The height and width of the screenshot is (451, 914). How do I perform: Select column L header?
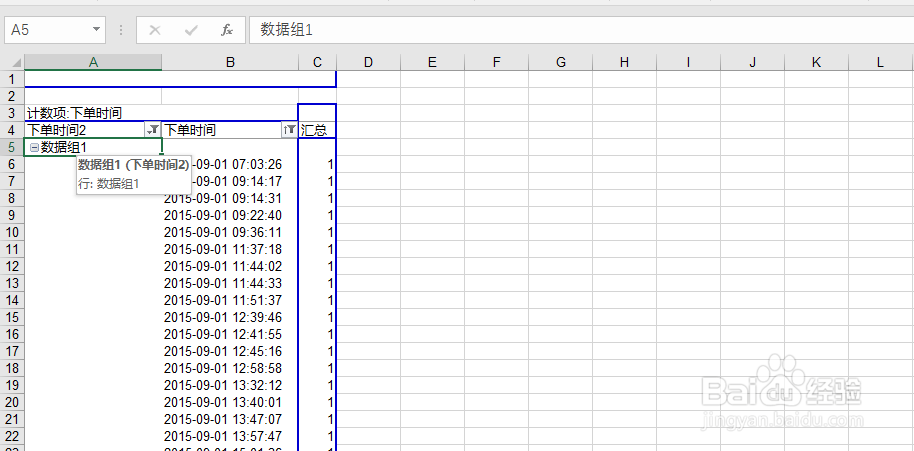pyautogui.click(x=881, y=62)
